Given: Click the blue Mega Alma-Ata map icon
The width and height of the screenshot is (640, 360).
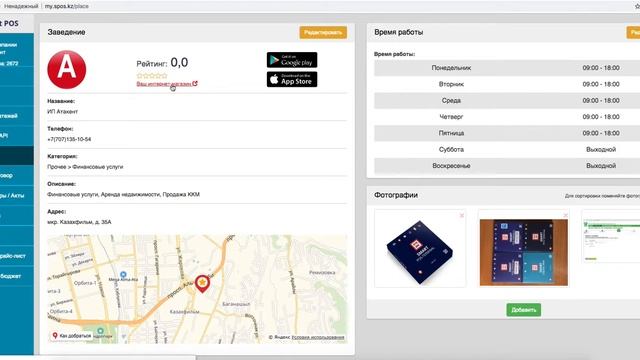Looking at the screenshot, I should click(123, 274).
